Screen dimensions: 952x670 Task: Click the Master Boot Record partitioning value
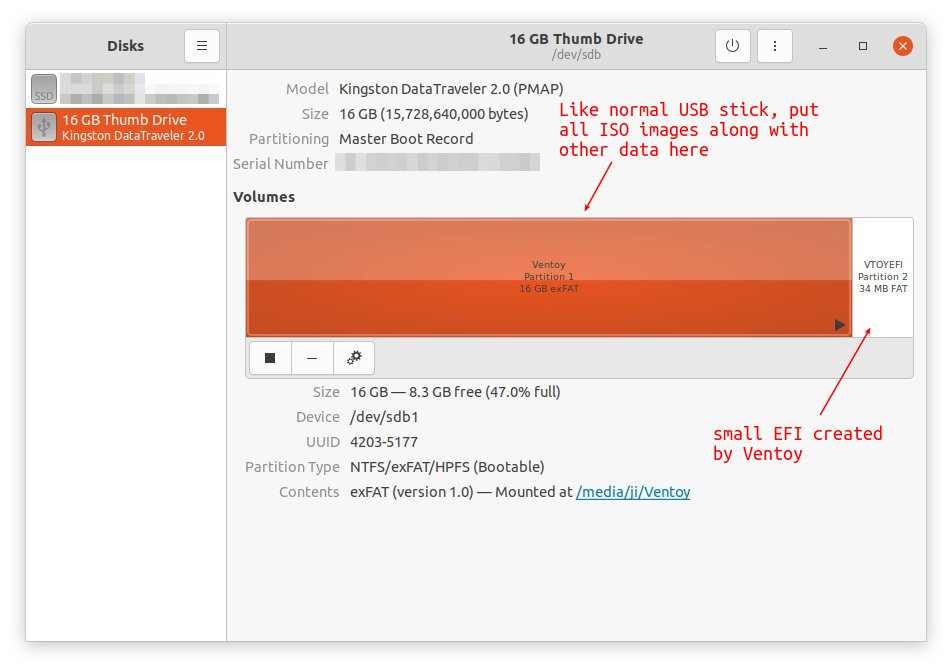[406, 139]
